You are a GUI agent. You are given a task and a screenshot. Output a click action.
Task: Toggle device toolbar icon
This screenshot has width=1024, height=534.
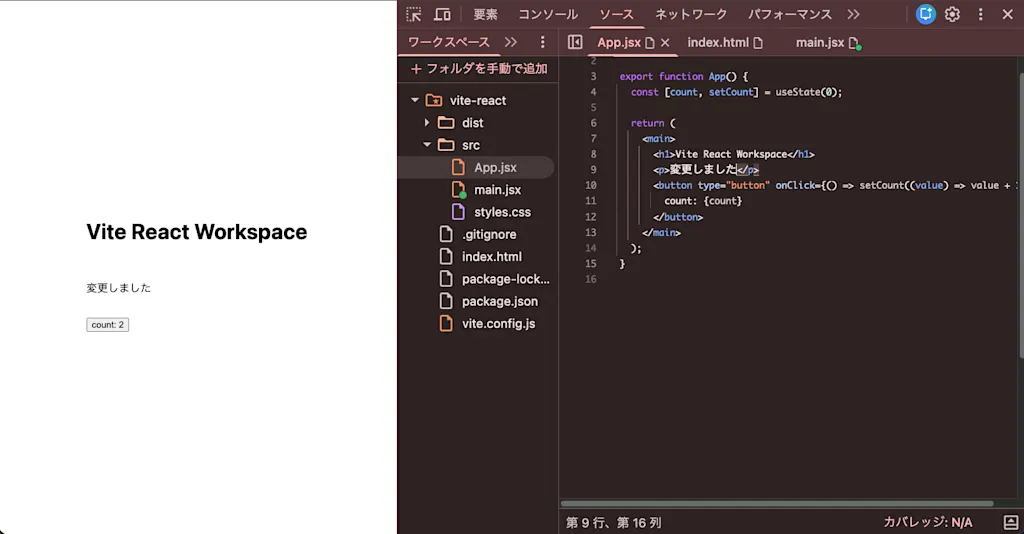tap(442, 14)
